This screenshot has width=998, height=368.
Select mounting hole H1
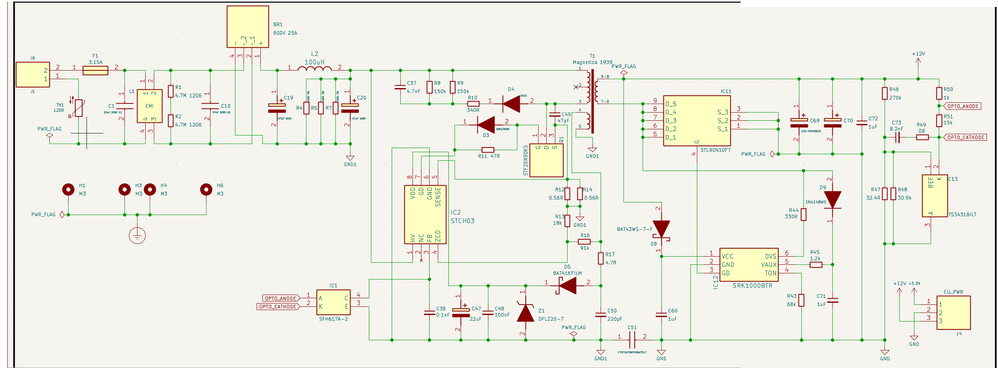[x=67, y=190]
